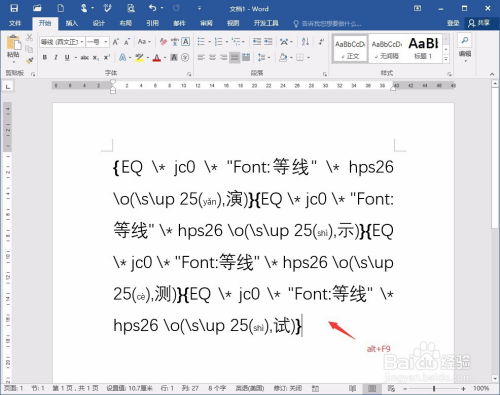This screenshot has width=500, height=395.
Task: Click the Sort icon in paragraph group
Action: (305, 42)
